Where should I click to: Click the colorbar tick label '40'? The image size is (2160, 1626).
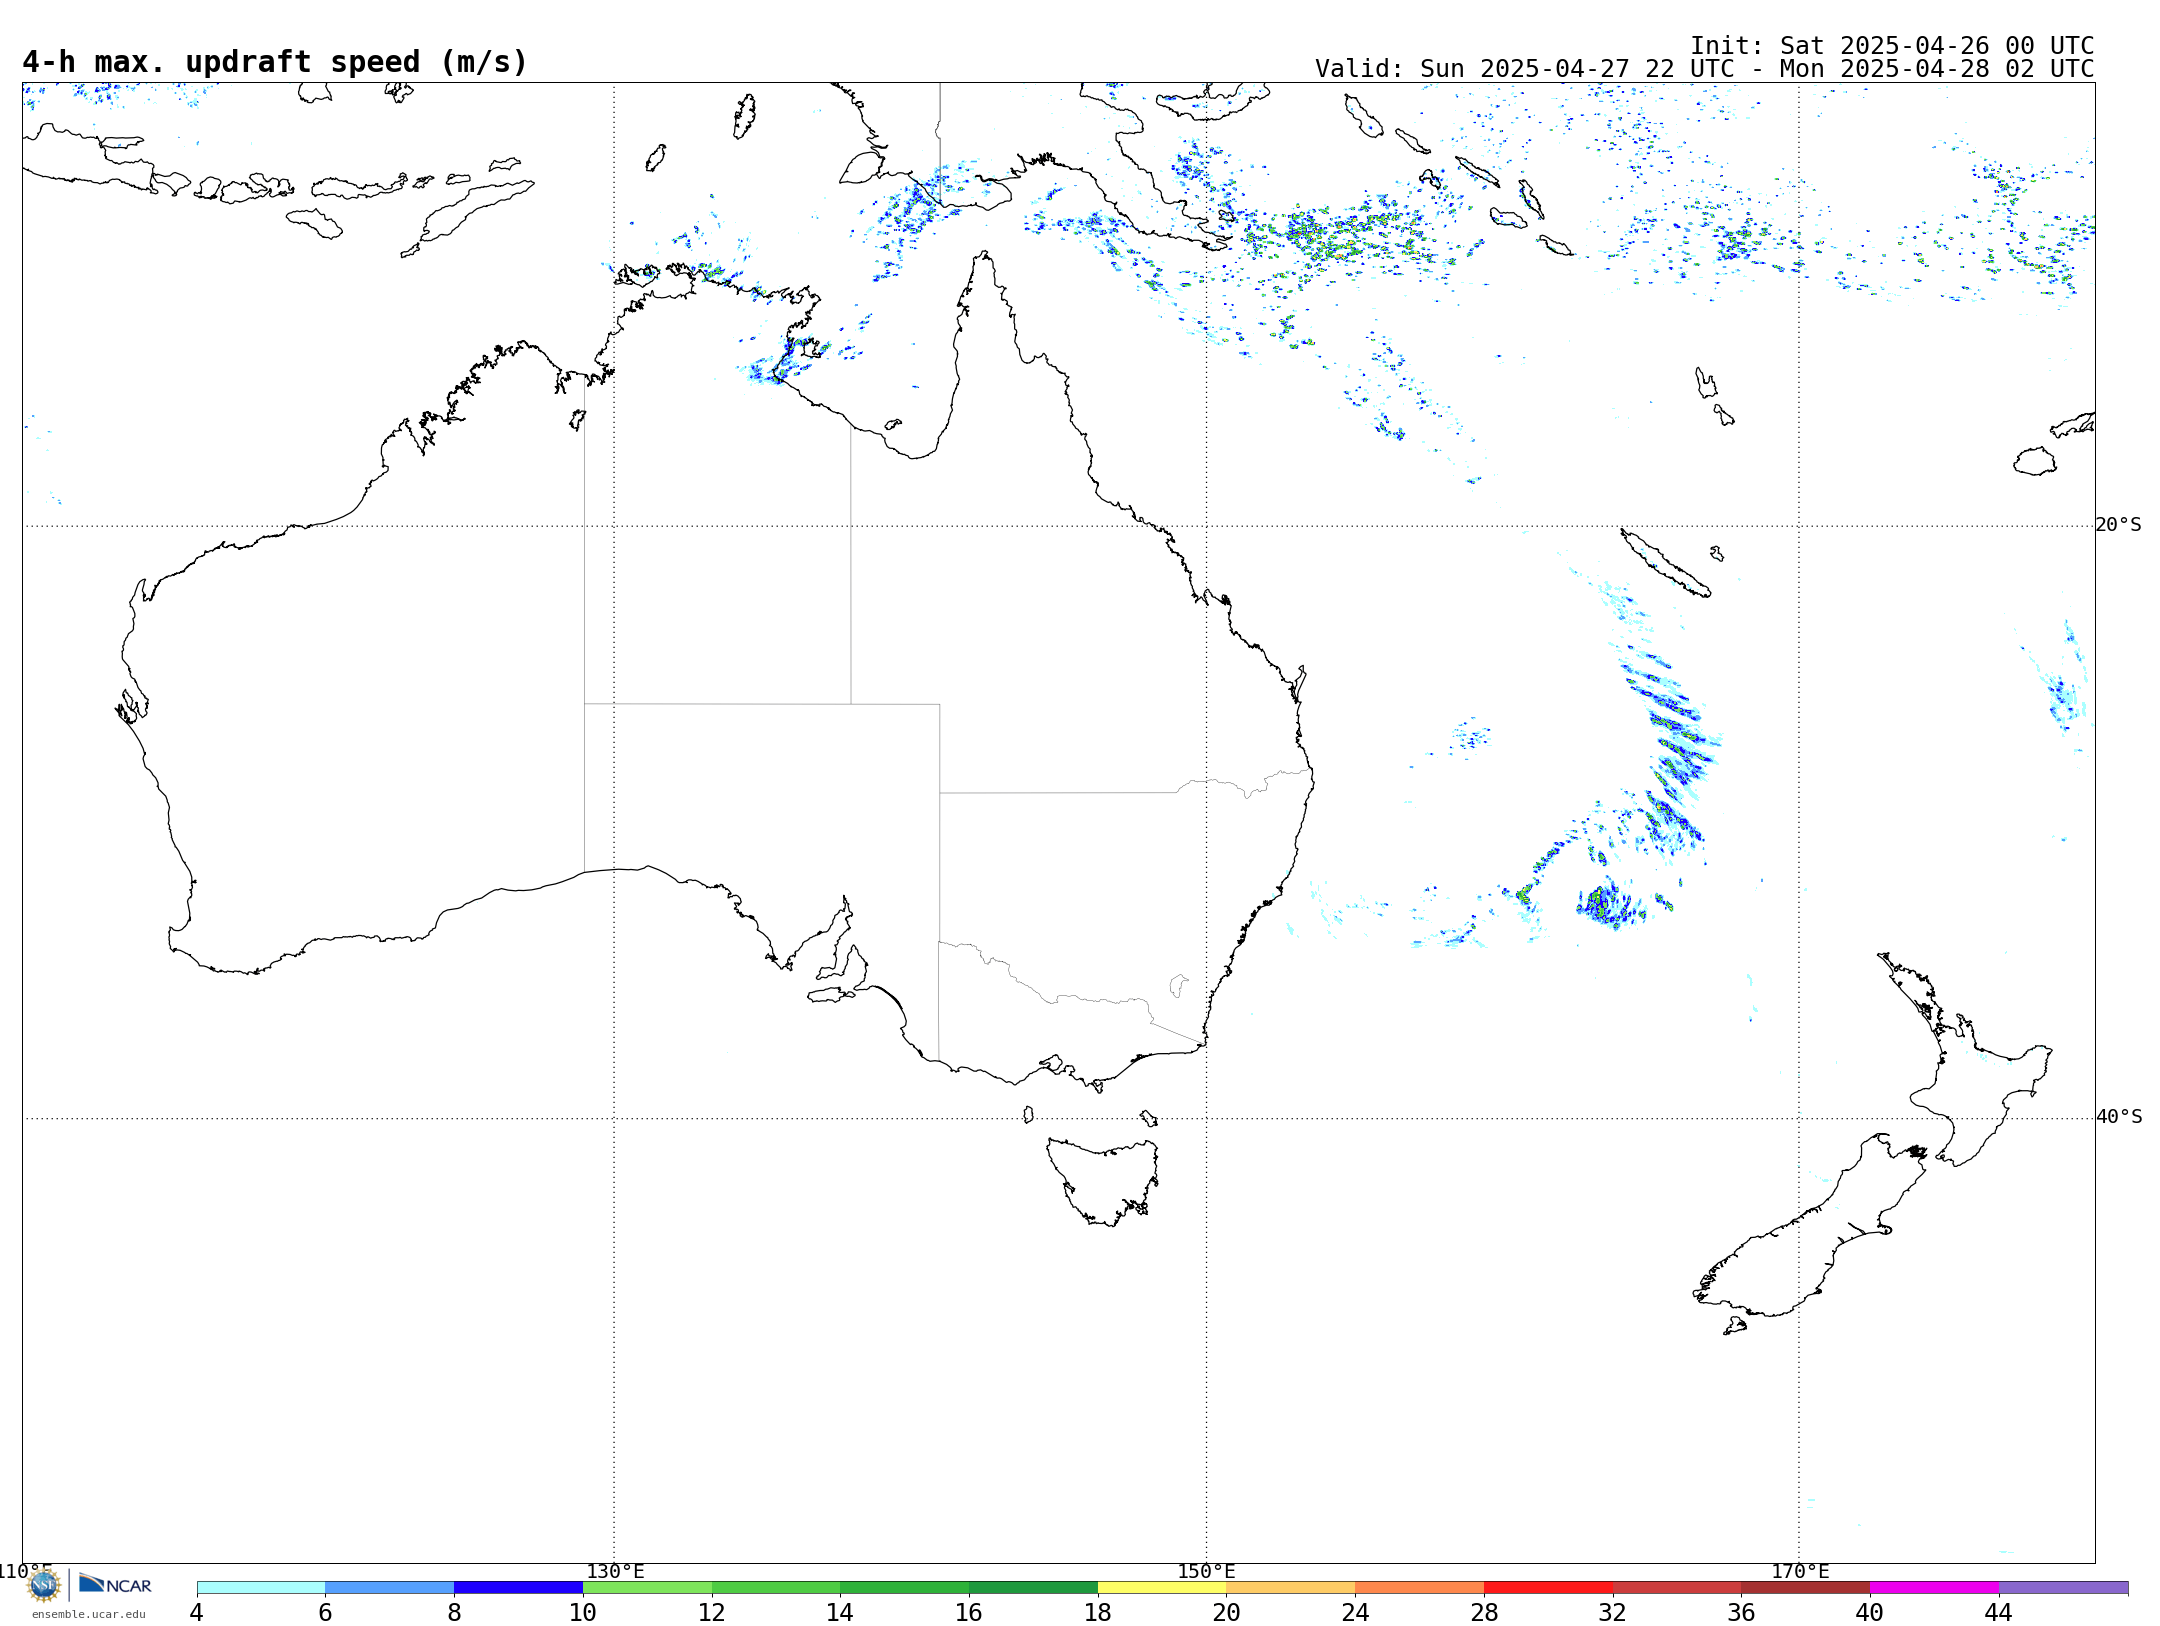[1870, 1613]
